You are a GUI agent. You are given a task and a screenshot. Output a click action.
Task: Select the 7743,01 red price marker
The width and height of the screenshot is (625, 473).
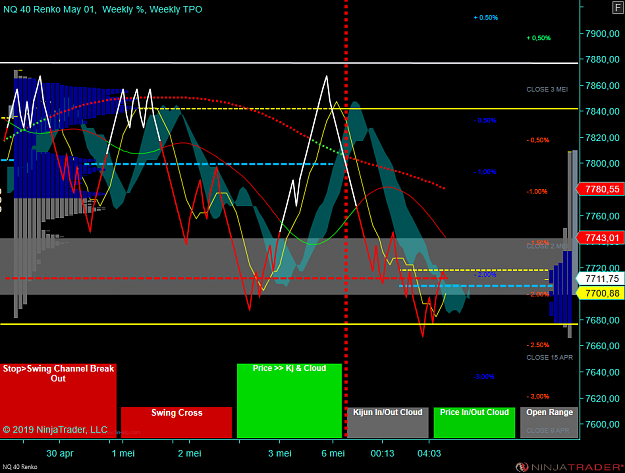[x=601, y=238]
